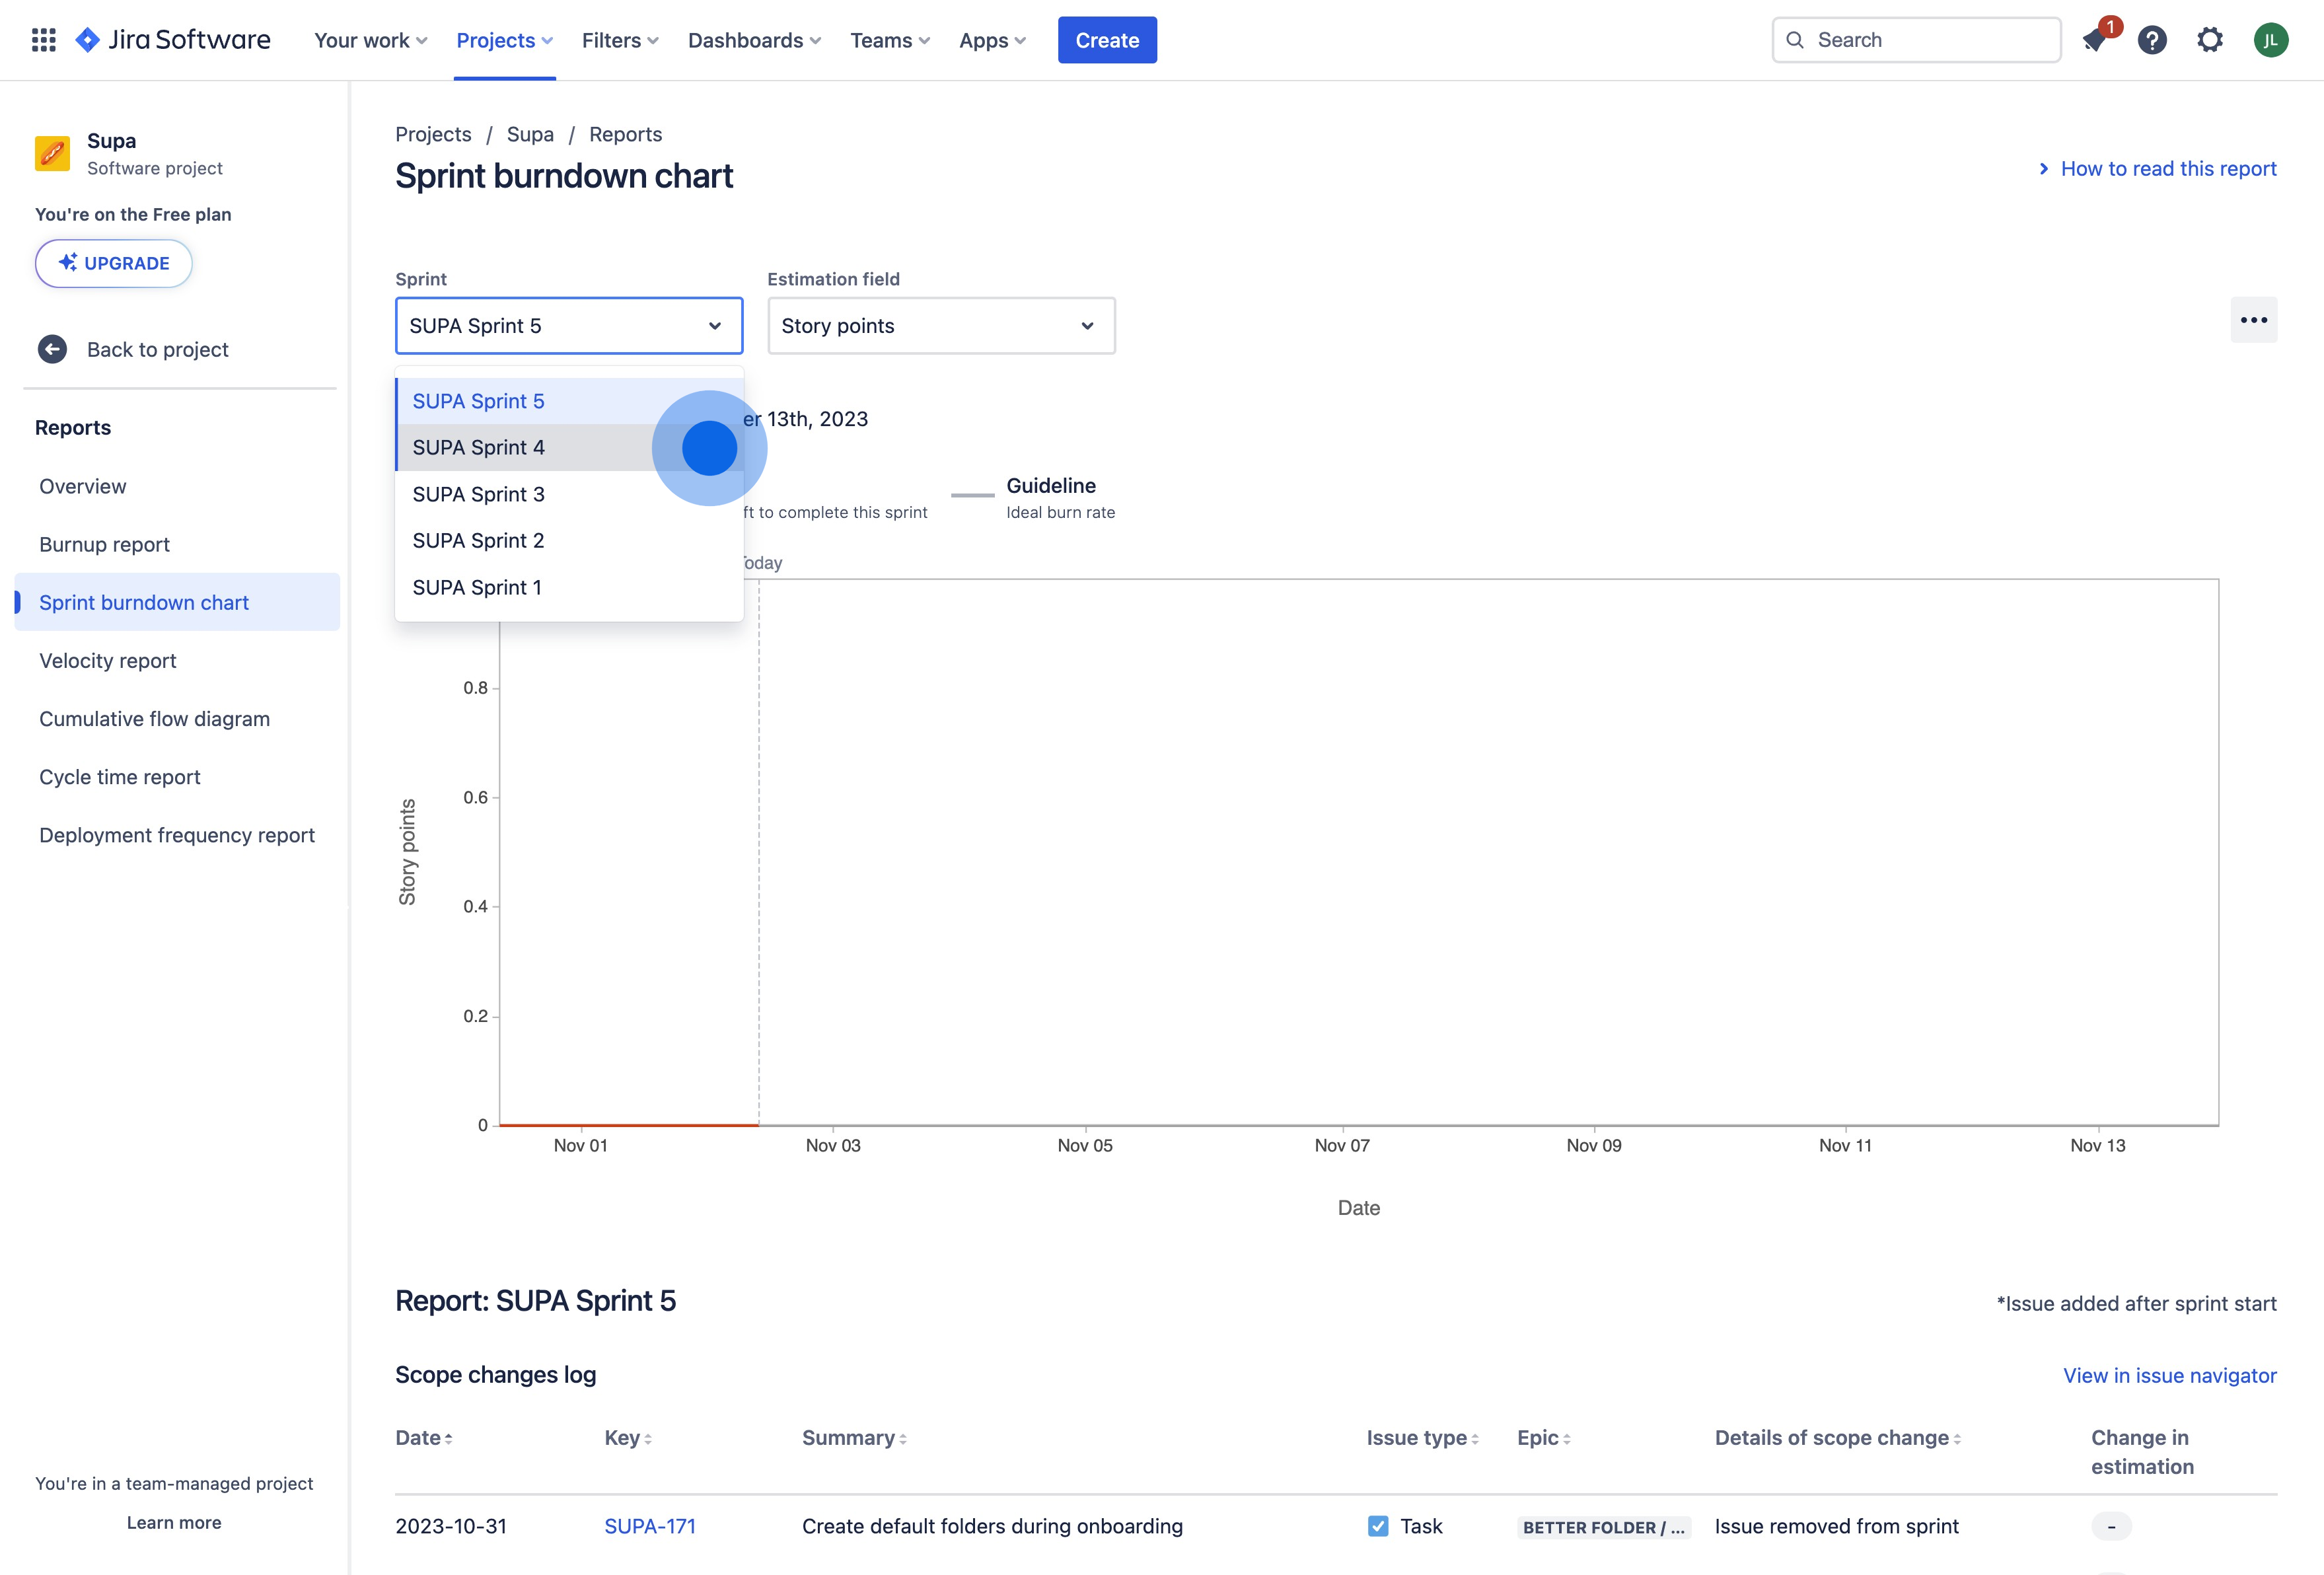Open the SUPA-171 issue link
The image size is (2324, 1575).
650,1526
